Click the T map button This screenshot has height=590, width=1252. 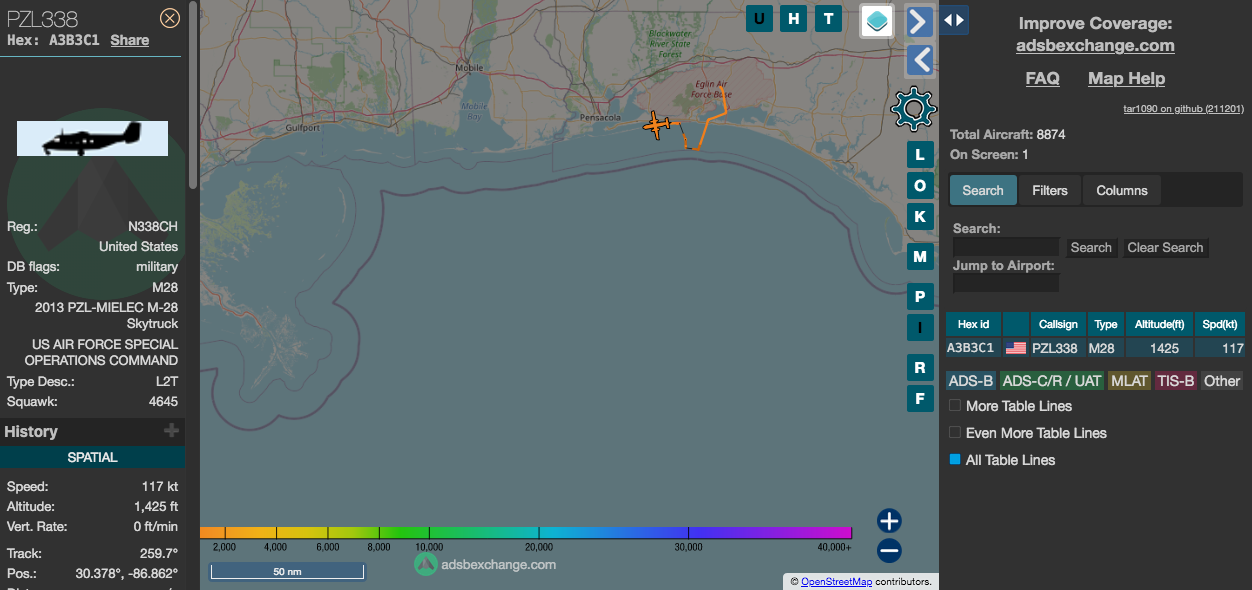click(x=828, y=18)
